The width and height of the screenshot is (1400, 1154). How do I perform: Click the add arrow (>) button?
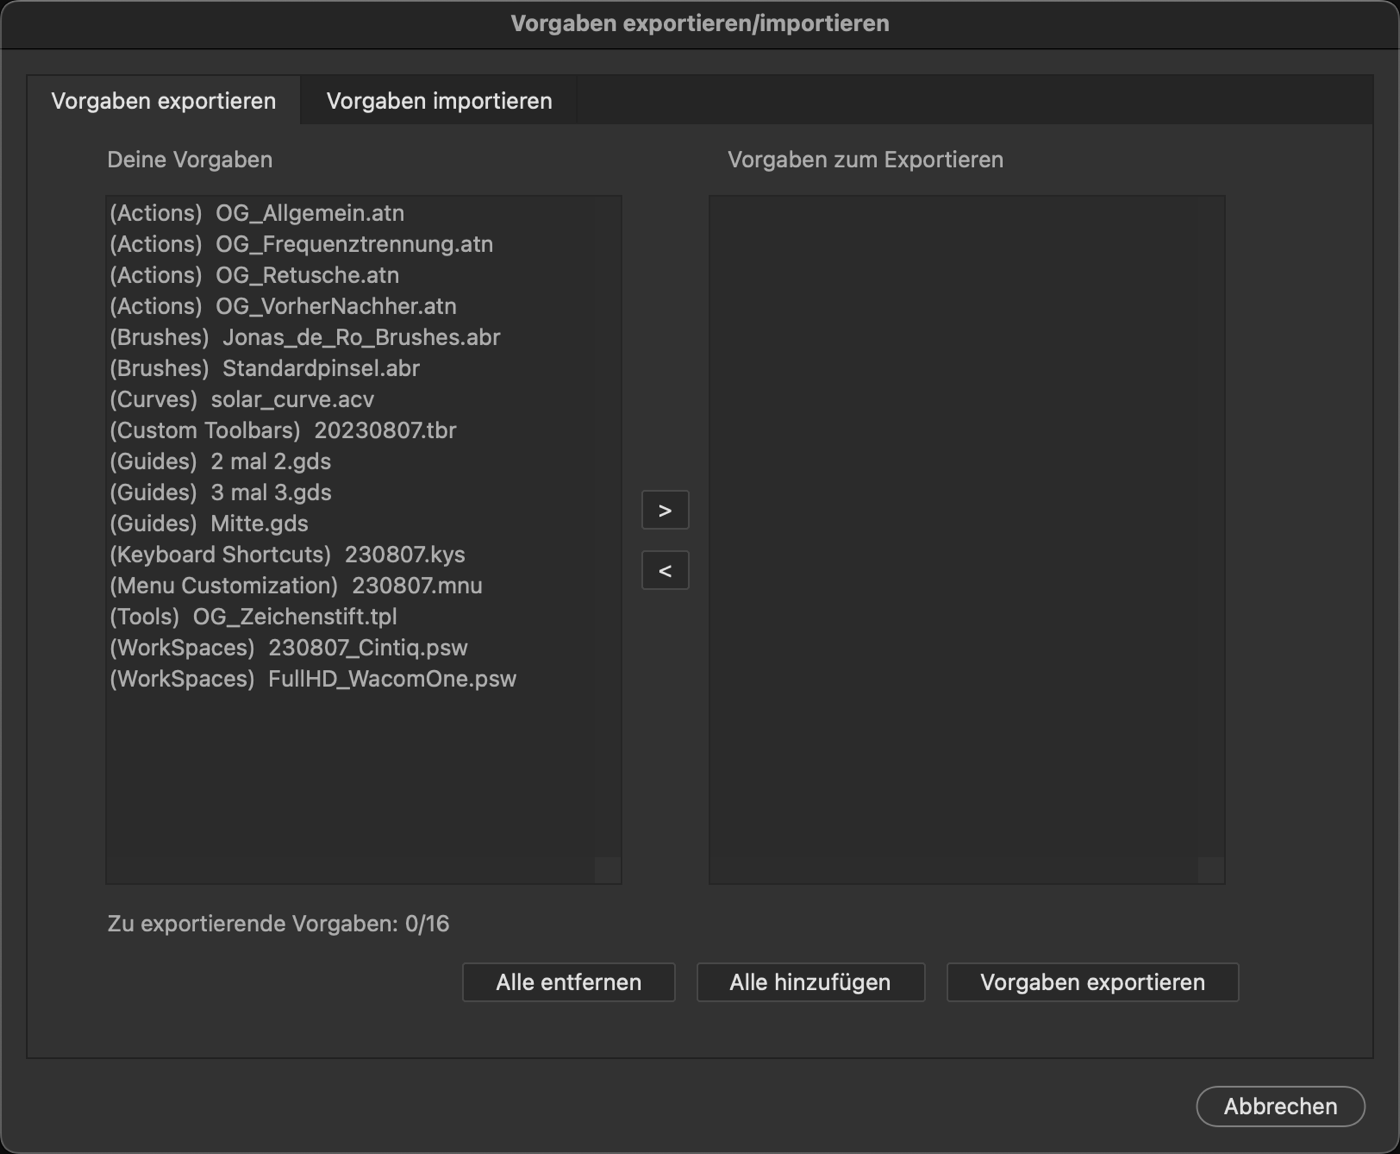click(x=665, y=511)
